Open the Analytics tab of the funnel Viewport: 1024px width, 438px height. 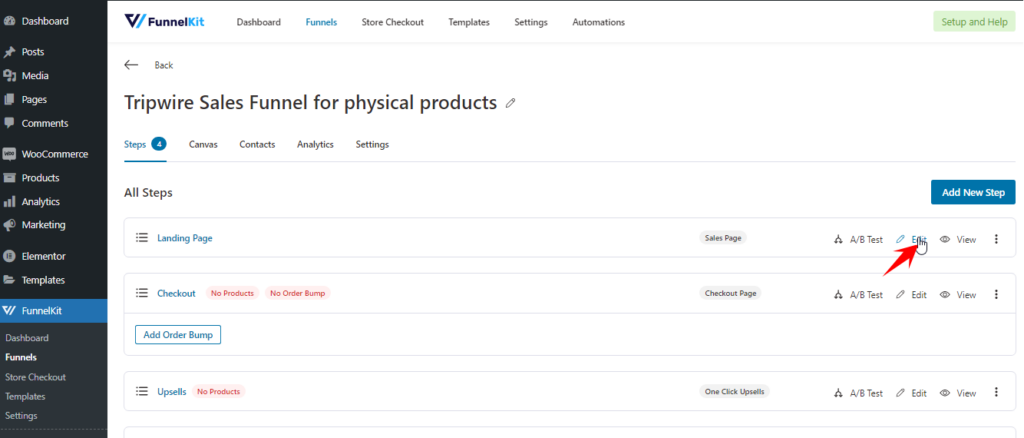click(x=315, y=144)
